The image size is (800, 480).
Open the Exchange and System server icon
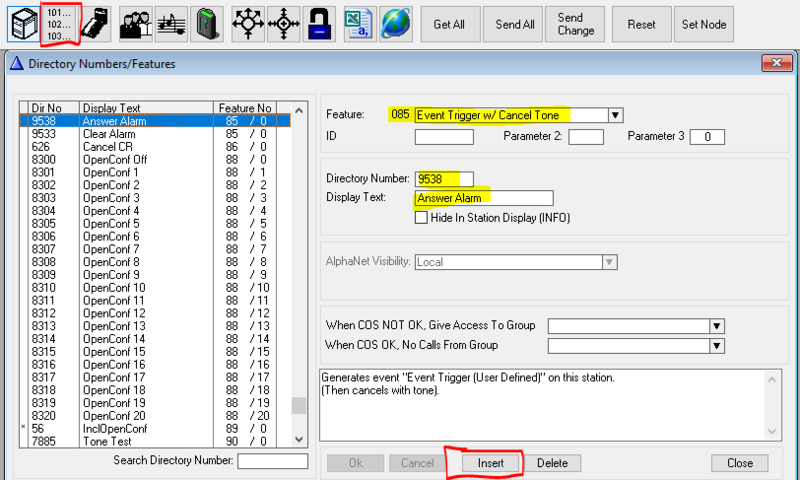click(23, 24)
